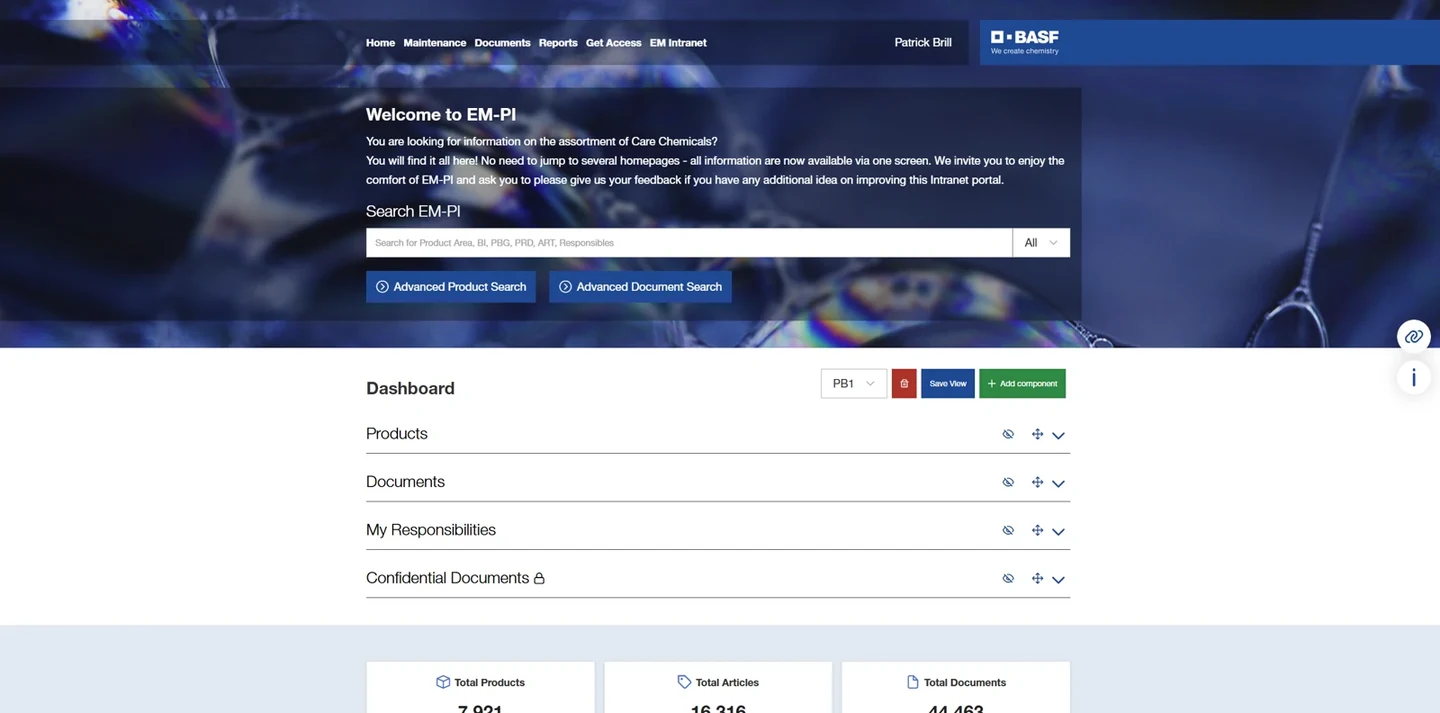
Task: Click the move handle for Products section
Action: coord(1037,434)
